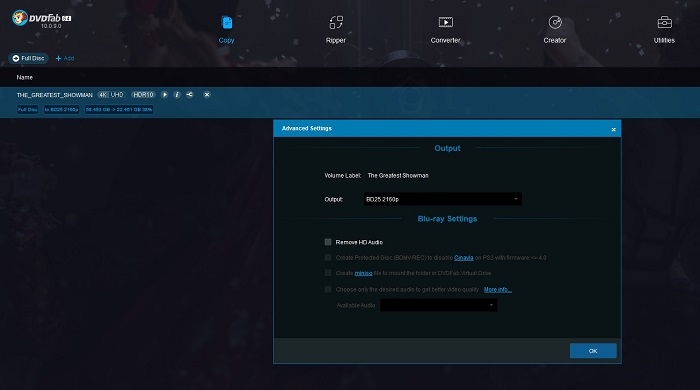Image resolution: width=700 pixels, height=390 pixels.
Task: Show info for The Greatest Showman
Action: 177,95
